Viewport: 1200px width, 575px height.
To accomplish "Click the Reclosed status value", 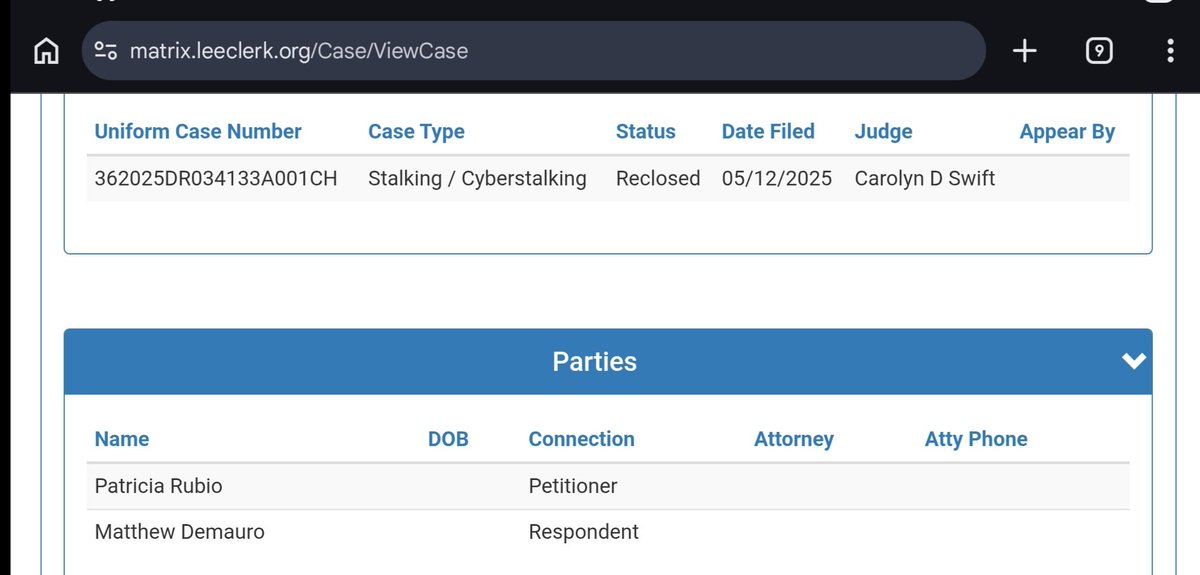I will [x=658, y=178].
